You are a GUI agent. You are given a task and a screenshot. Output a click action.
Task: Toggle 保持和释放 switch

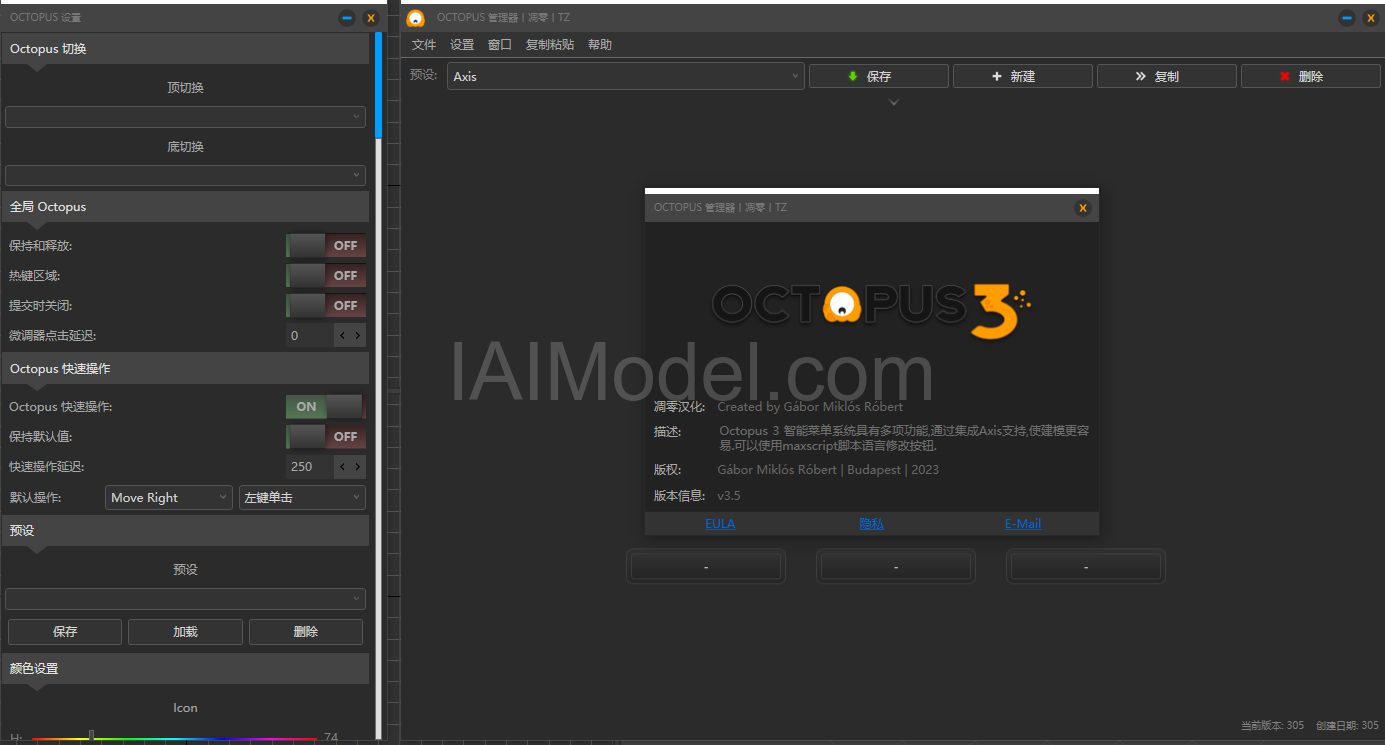(326, 246)
